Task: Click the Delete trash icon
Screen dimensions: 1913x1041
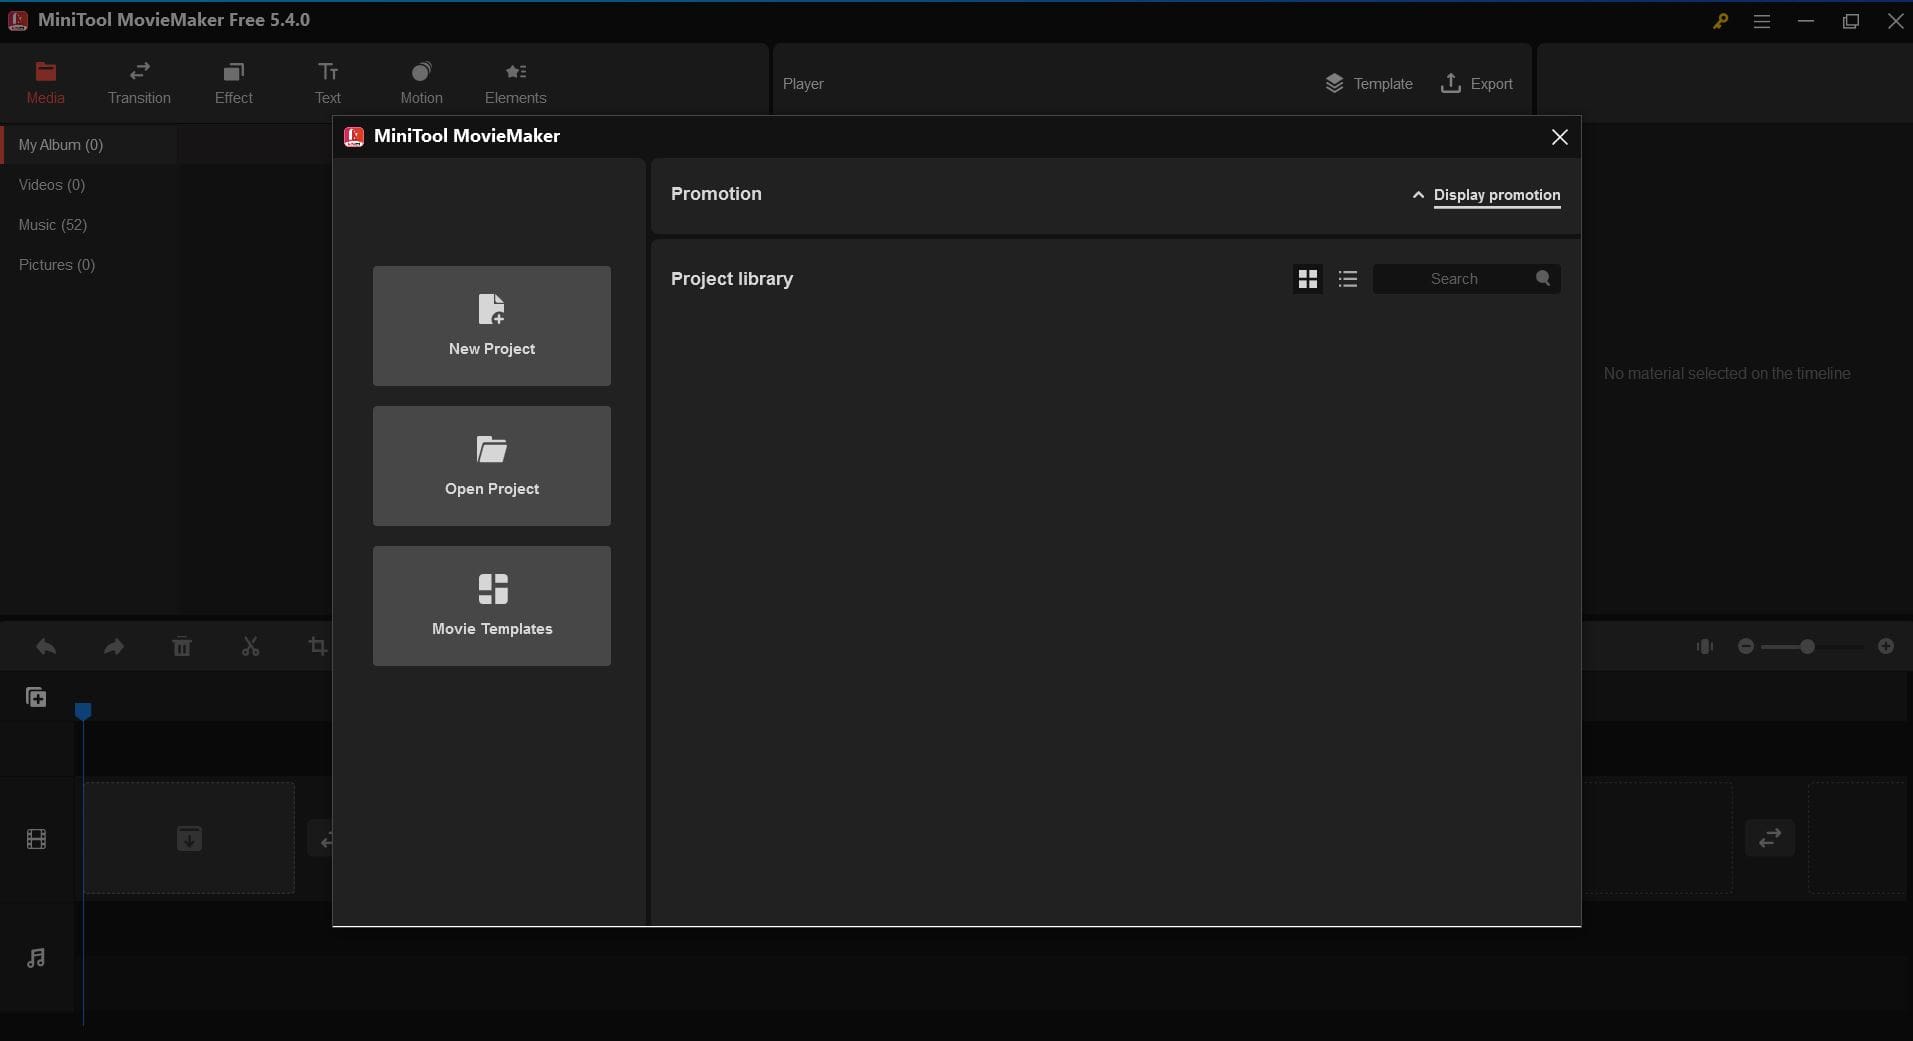Action: pyautogui.click(x=182, y=647)
